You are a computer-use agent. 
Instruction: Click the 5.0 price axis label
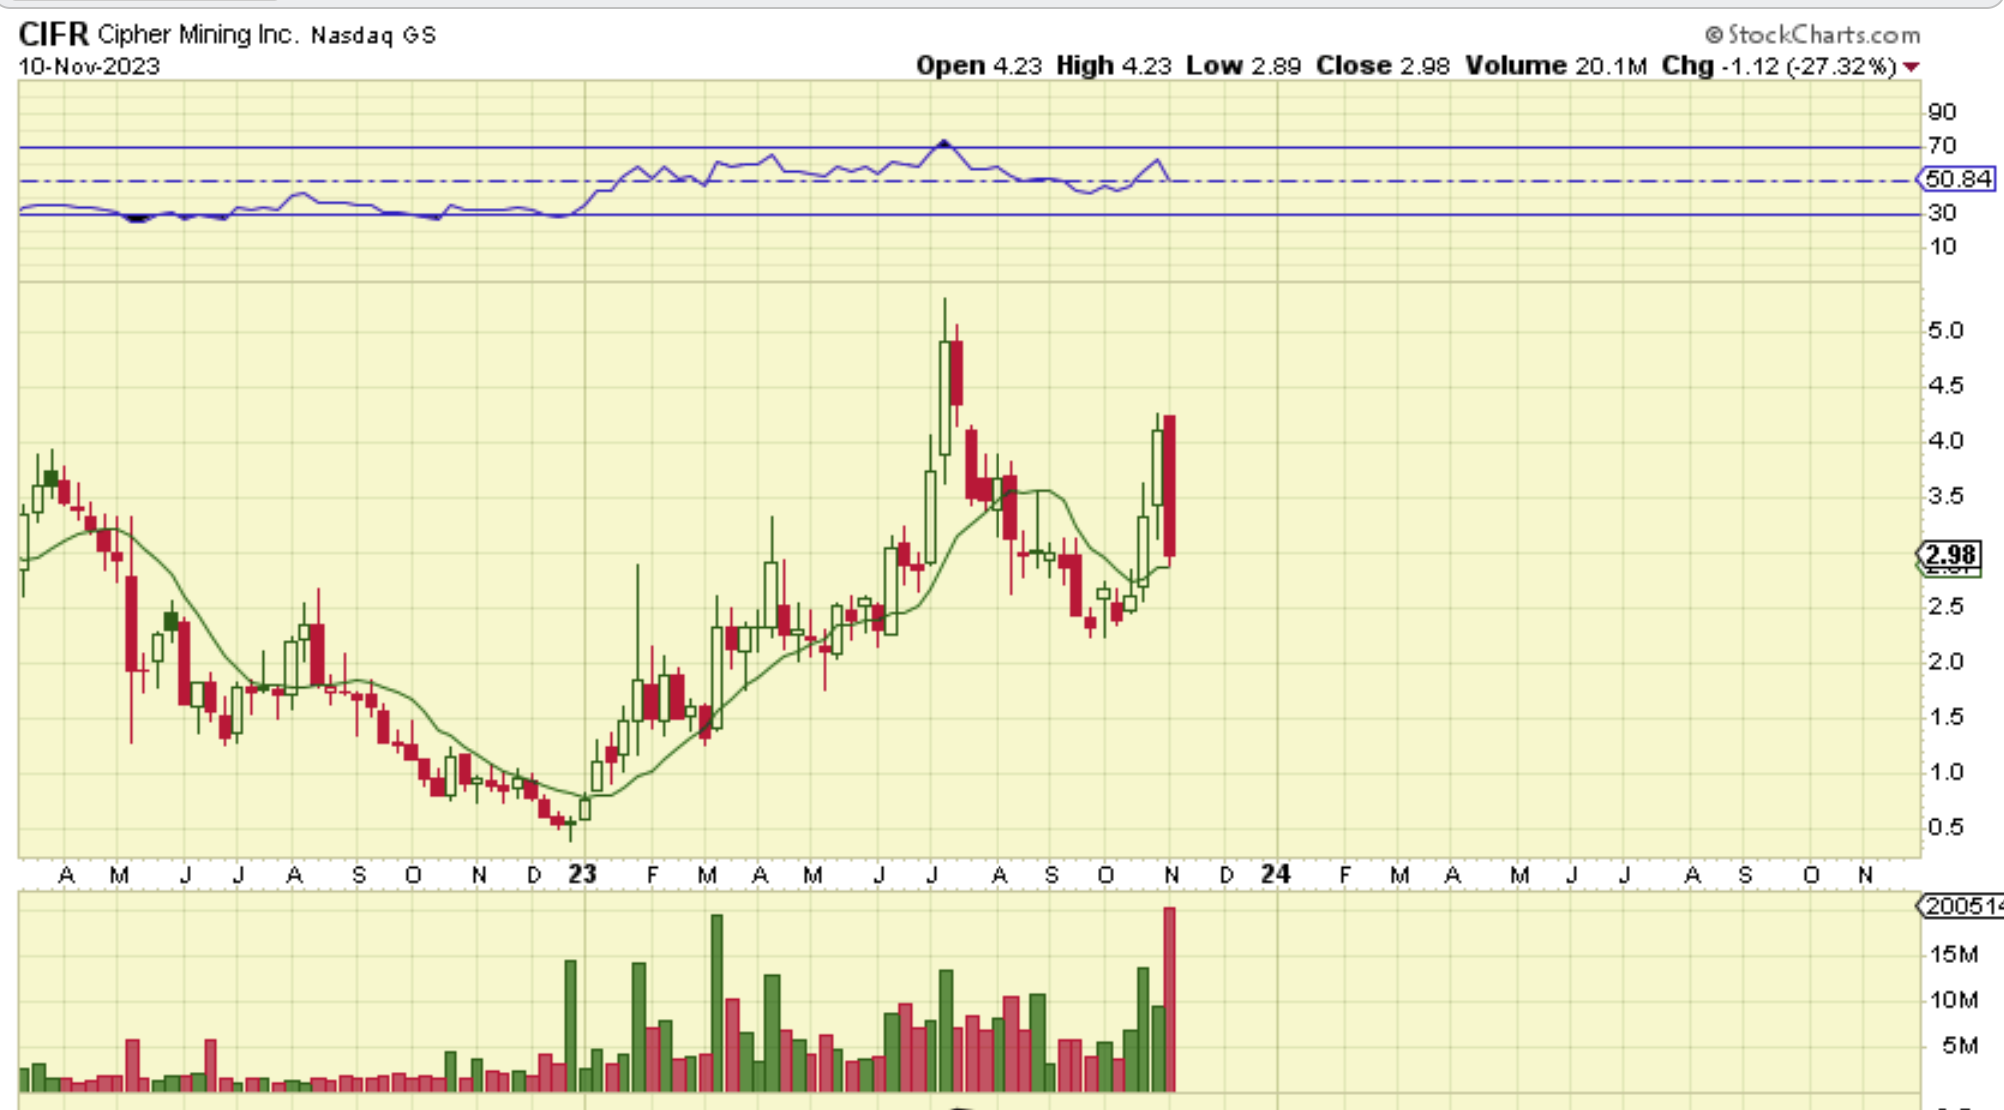pos(1945,330)
